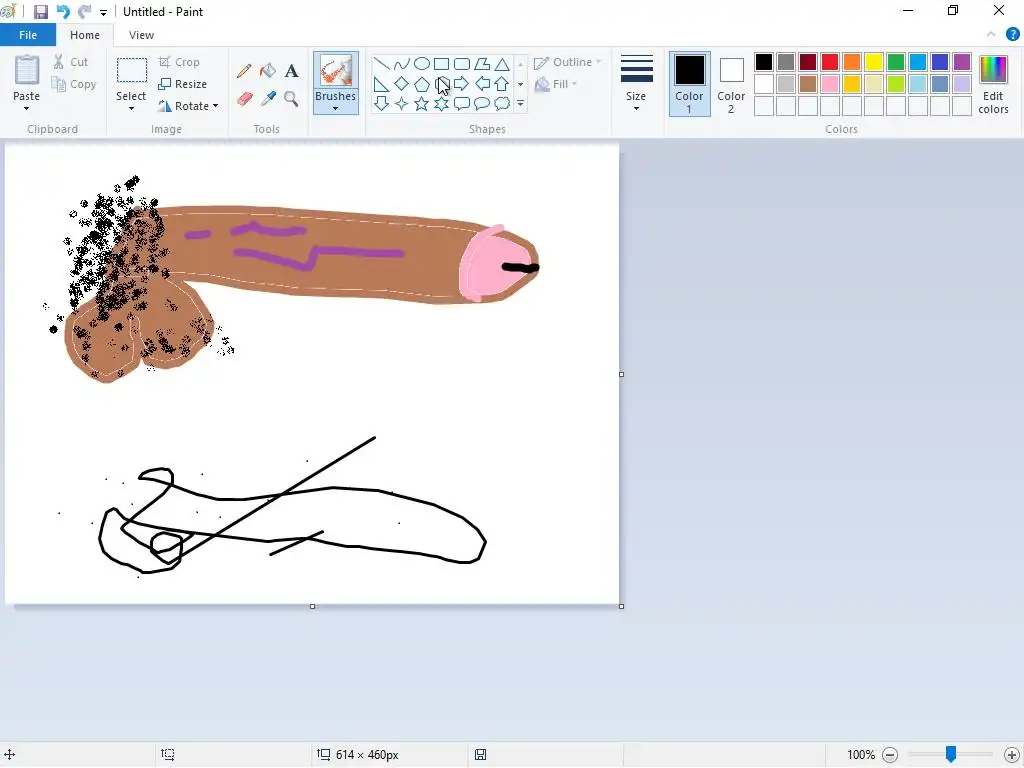Activate Color 1 foreground selector
The width and height of the screenshot is (1024, 768).
pos(690,84)
